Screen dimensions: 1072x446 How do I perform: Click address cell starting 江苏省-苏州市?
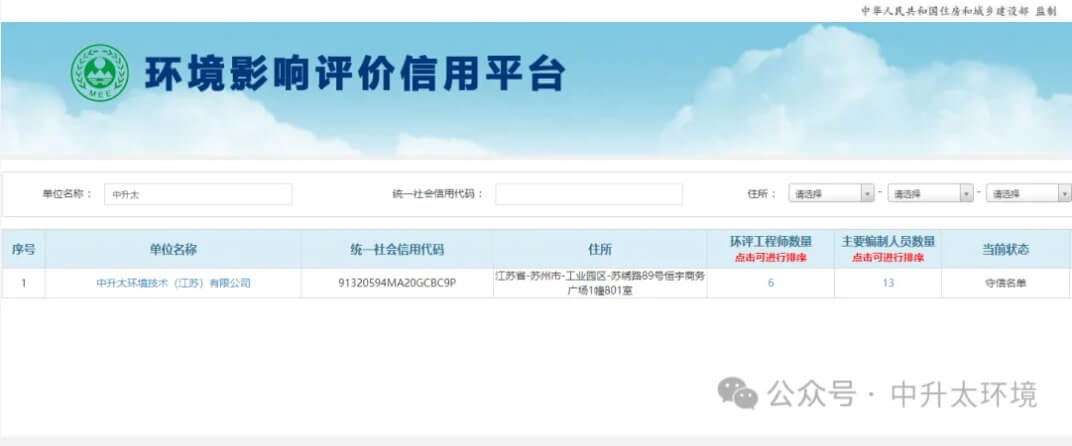coord(600,283)
